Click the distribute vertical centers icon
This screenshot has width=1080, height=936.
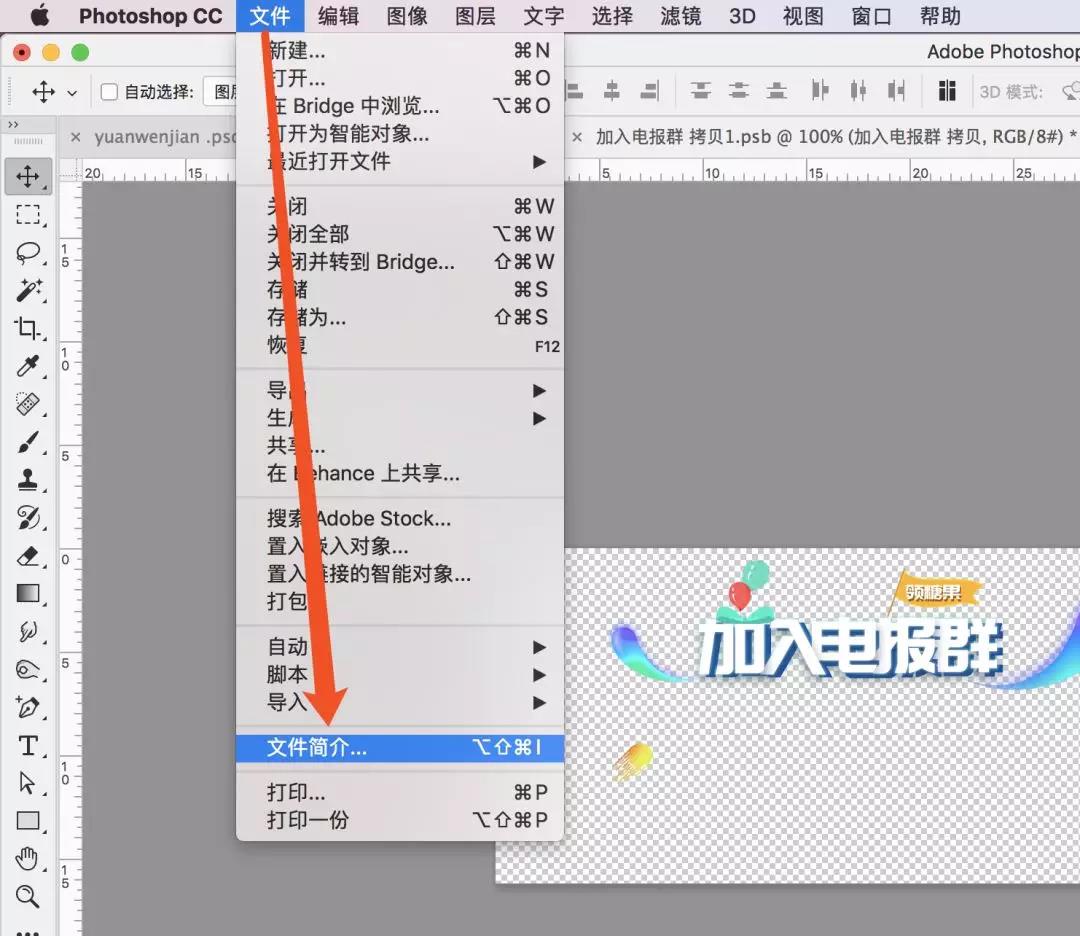738,91
